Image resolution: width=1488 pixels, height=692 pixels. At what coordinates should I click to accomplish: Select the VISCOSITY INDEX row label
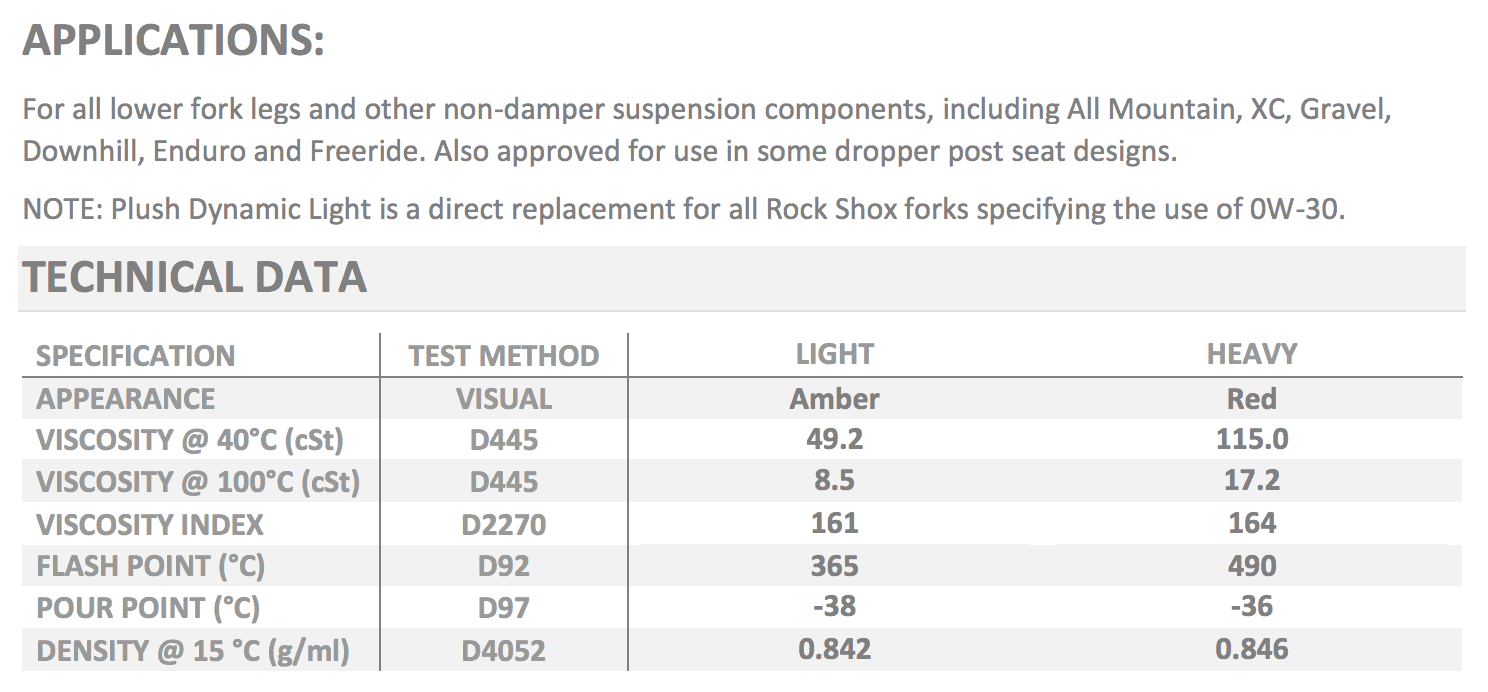pos(150,524)
